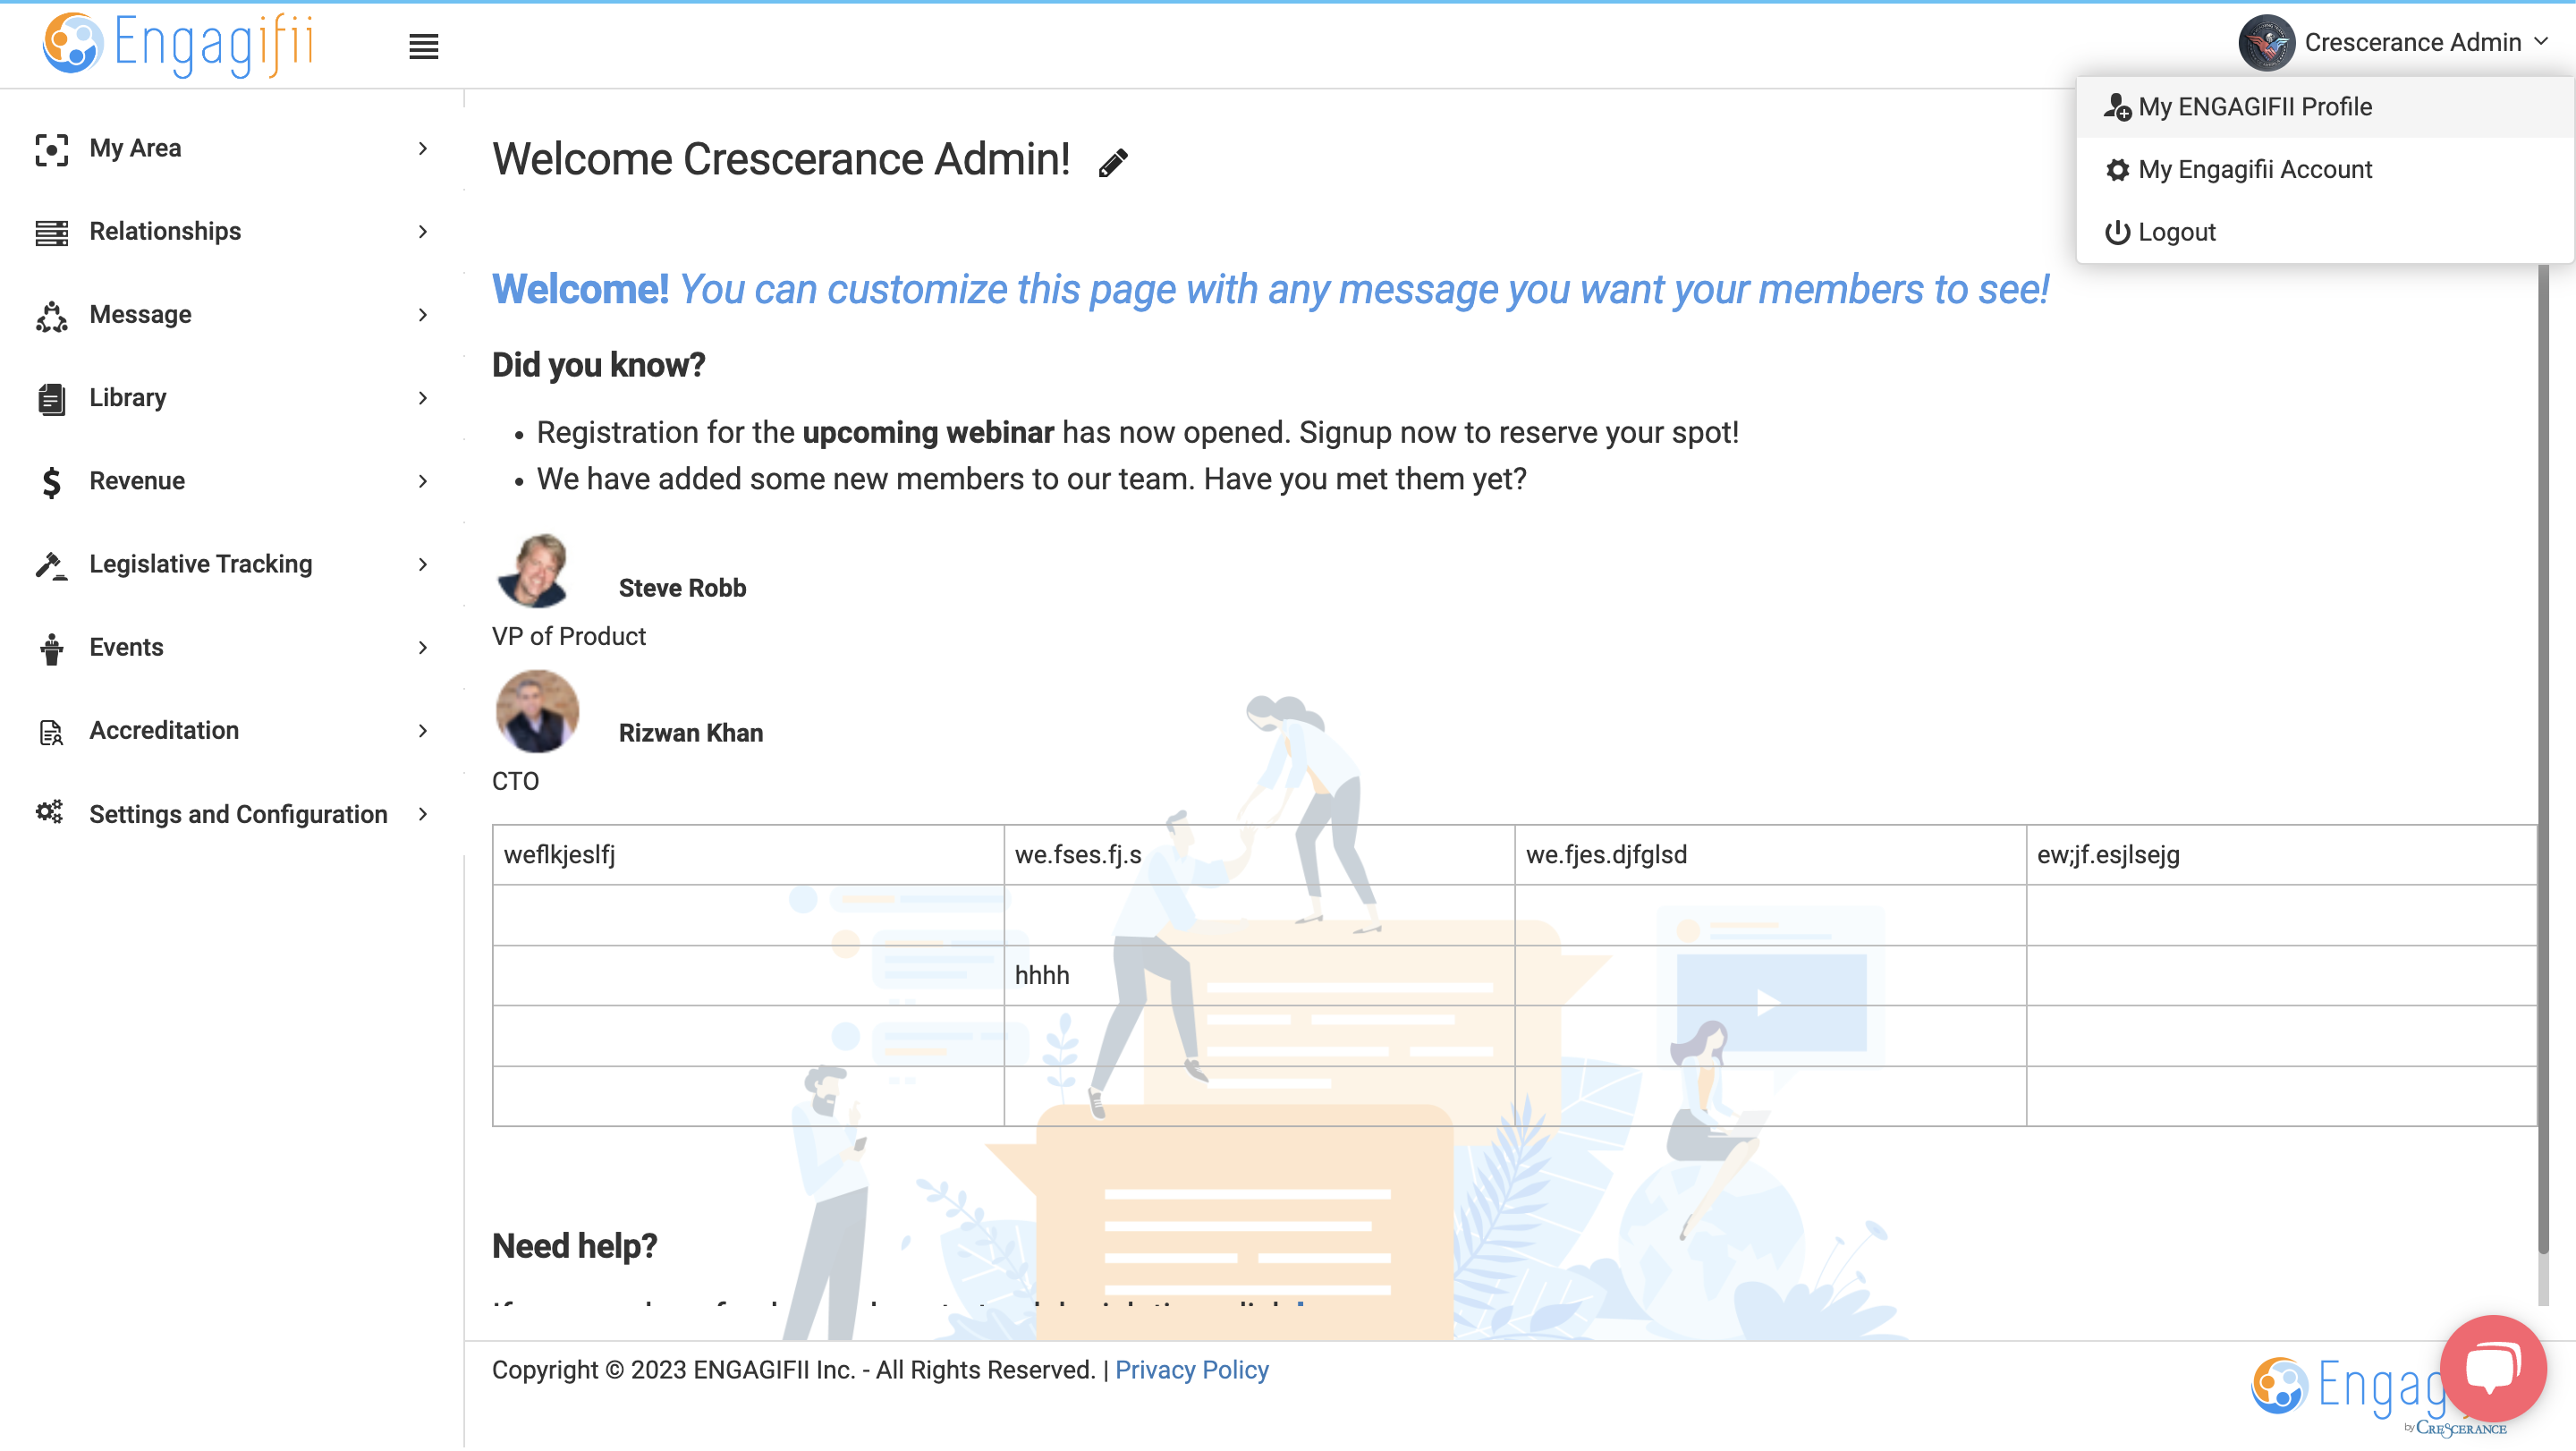2576x1451 pixels.
Task: Click the we.fjes.djfglsd table cell
Action: (1770, 855)
